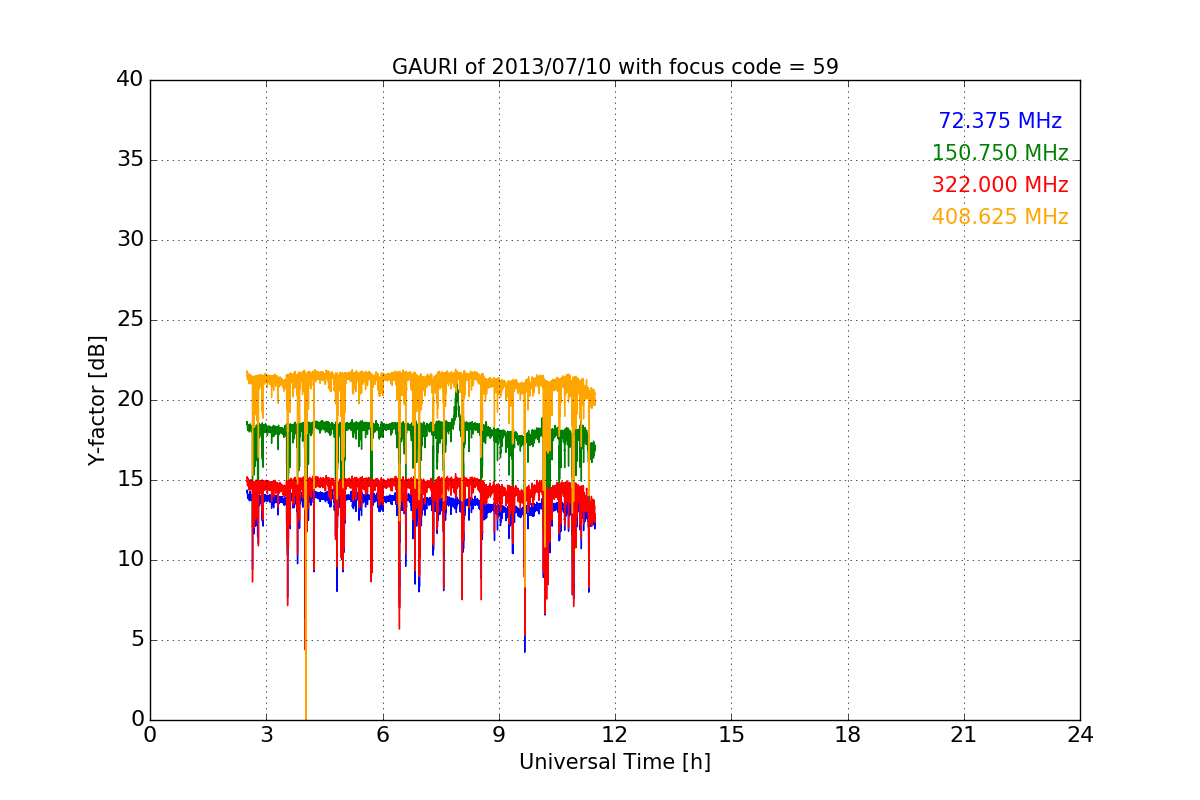Click the 'Universal Time [h]' x-axis label

click(615, 762)
